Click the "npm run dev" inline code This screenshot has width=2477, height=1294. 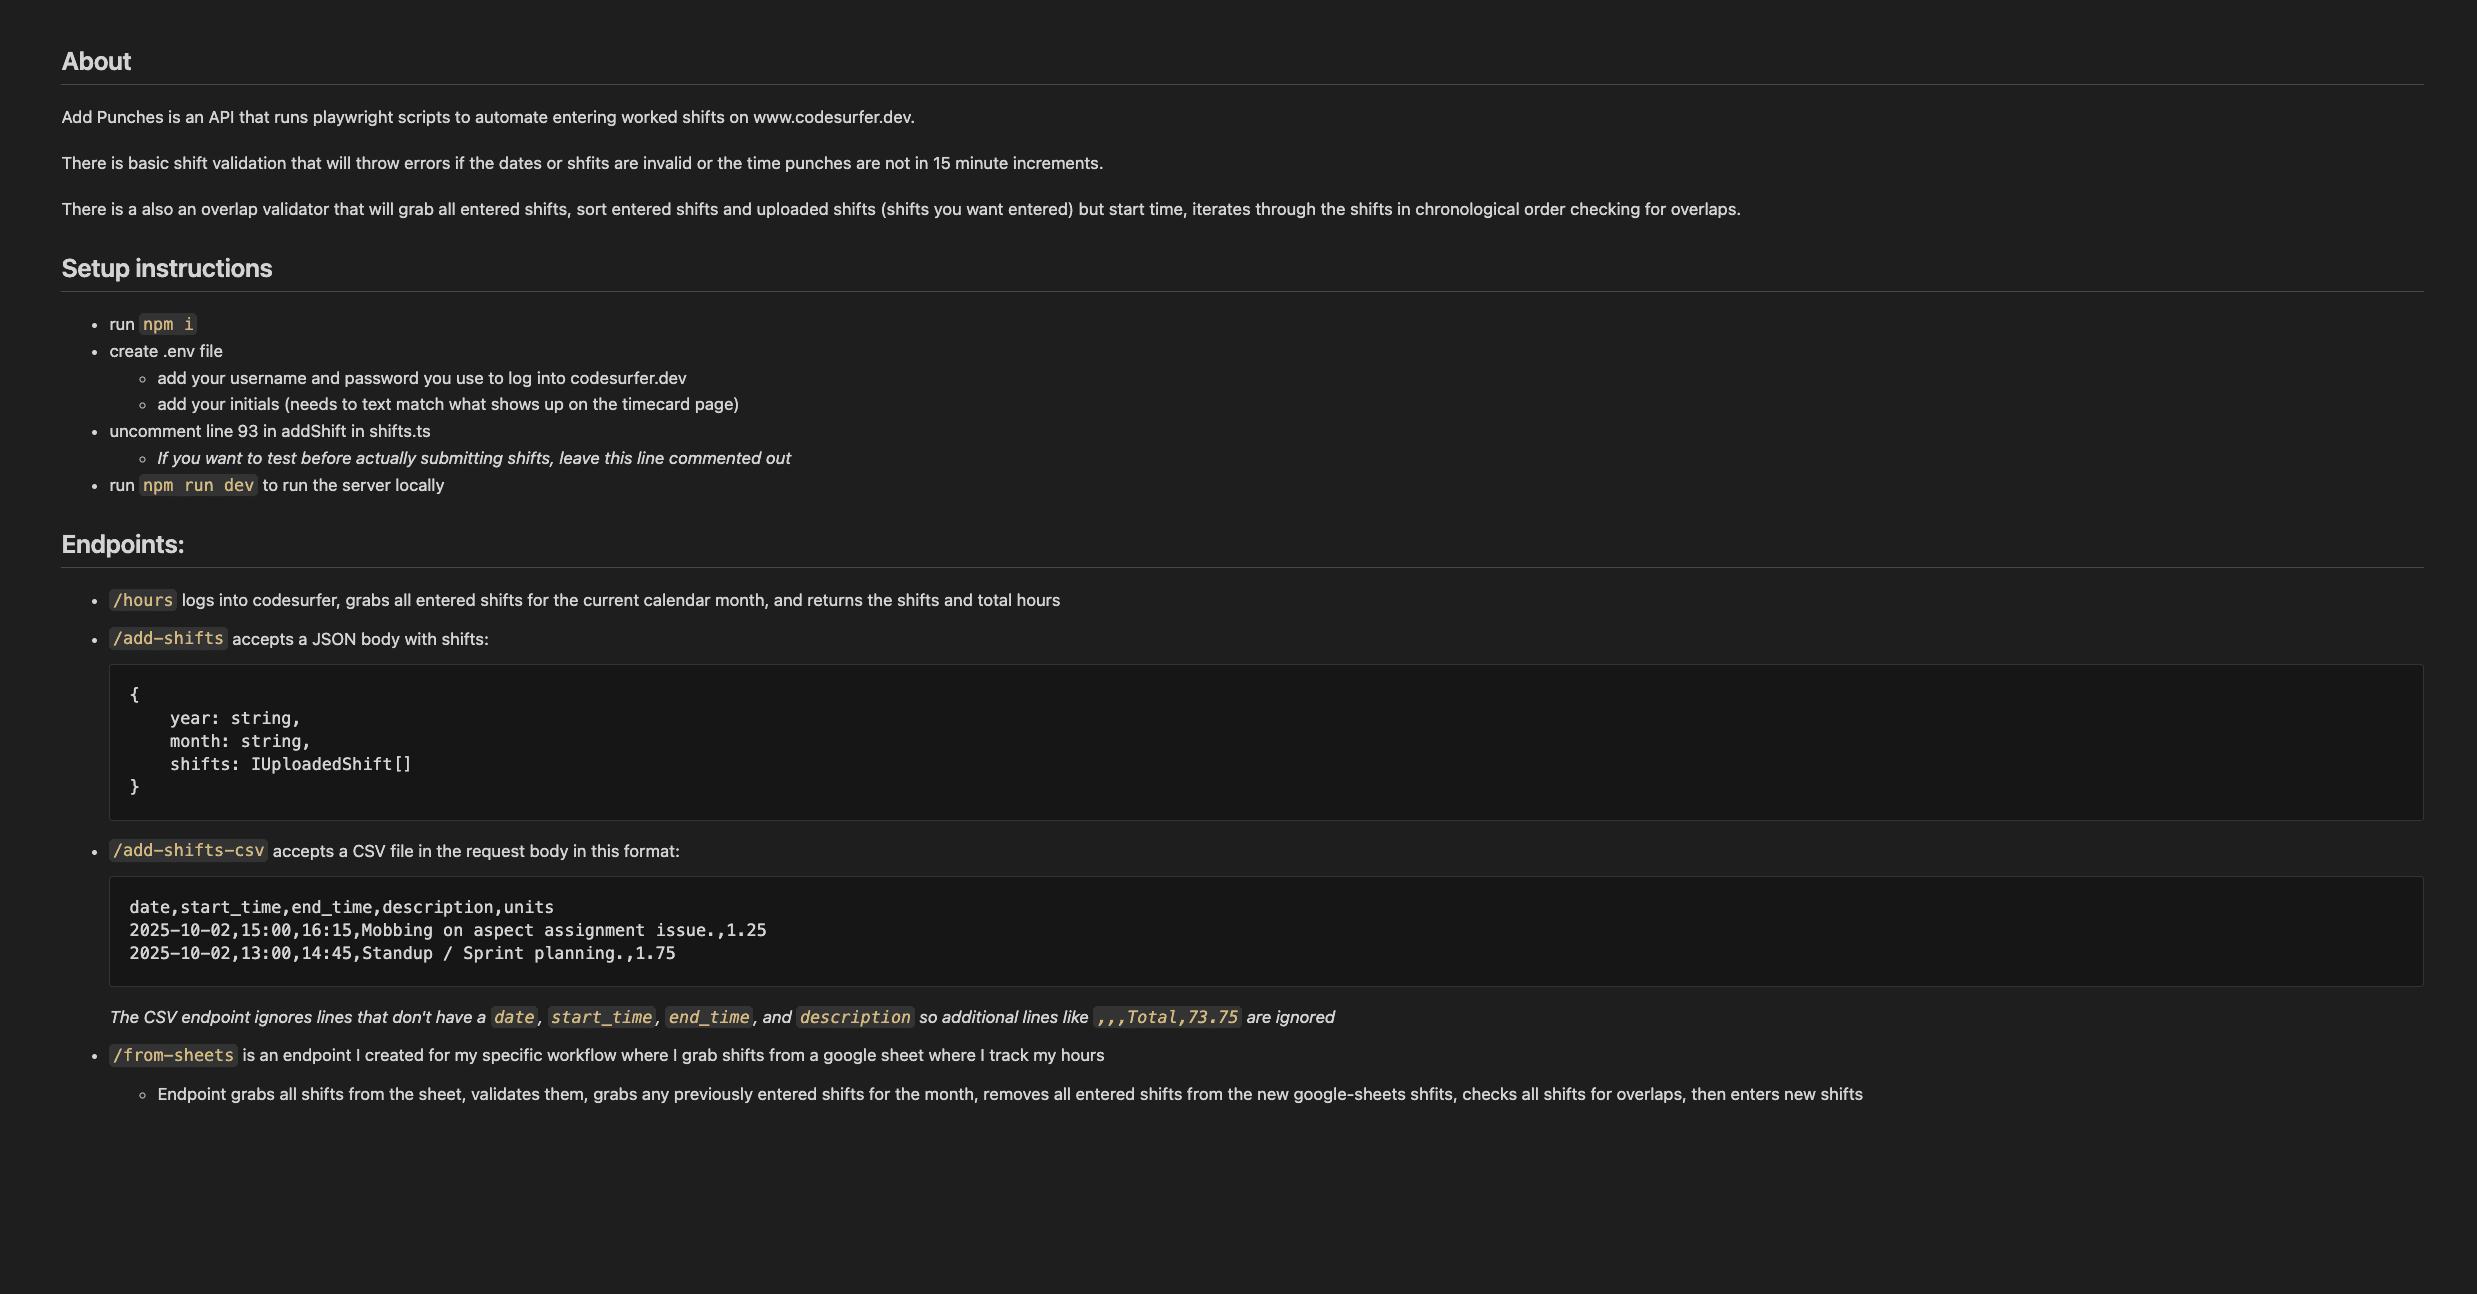click(198, 485)
